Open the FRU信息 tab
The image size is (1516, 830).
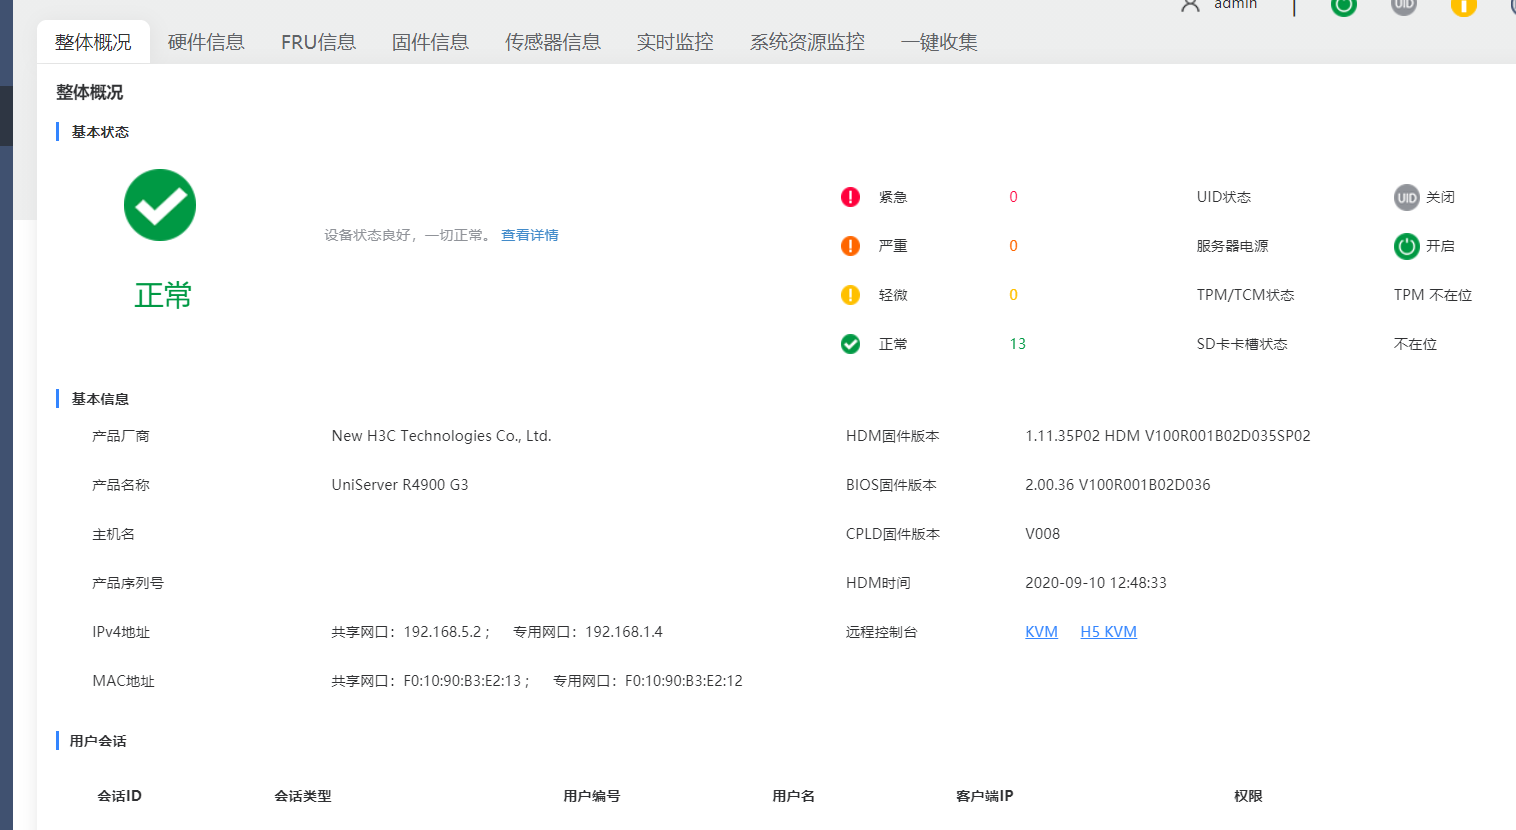318,42
